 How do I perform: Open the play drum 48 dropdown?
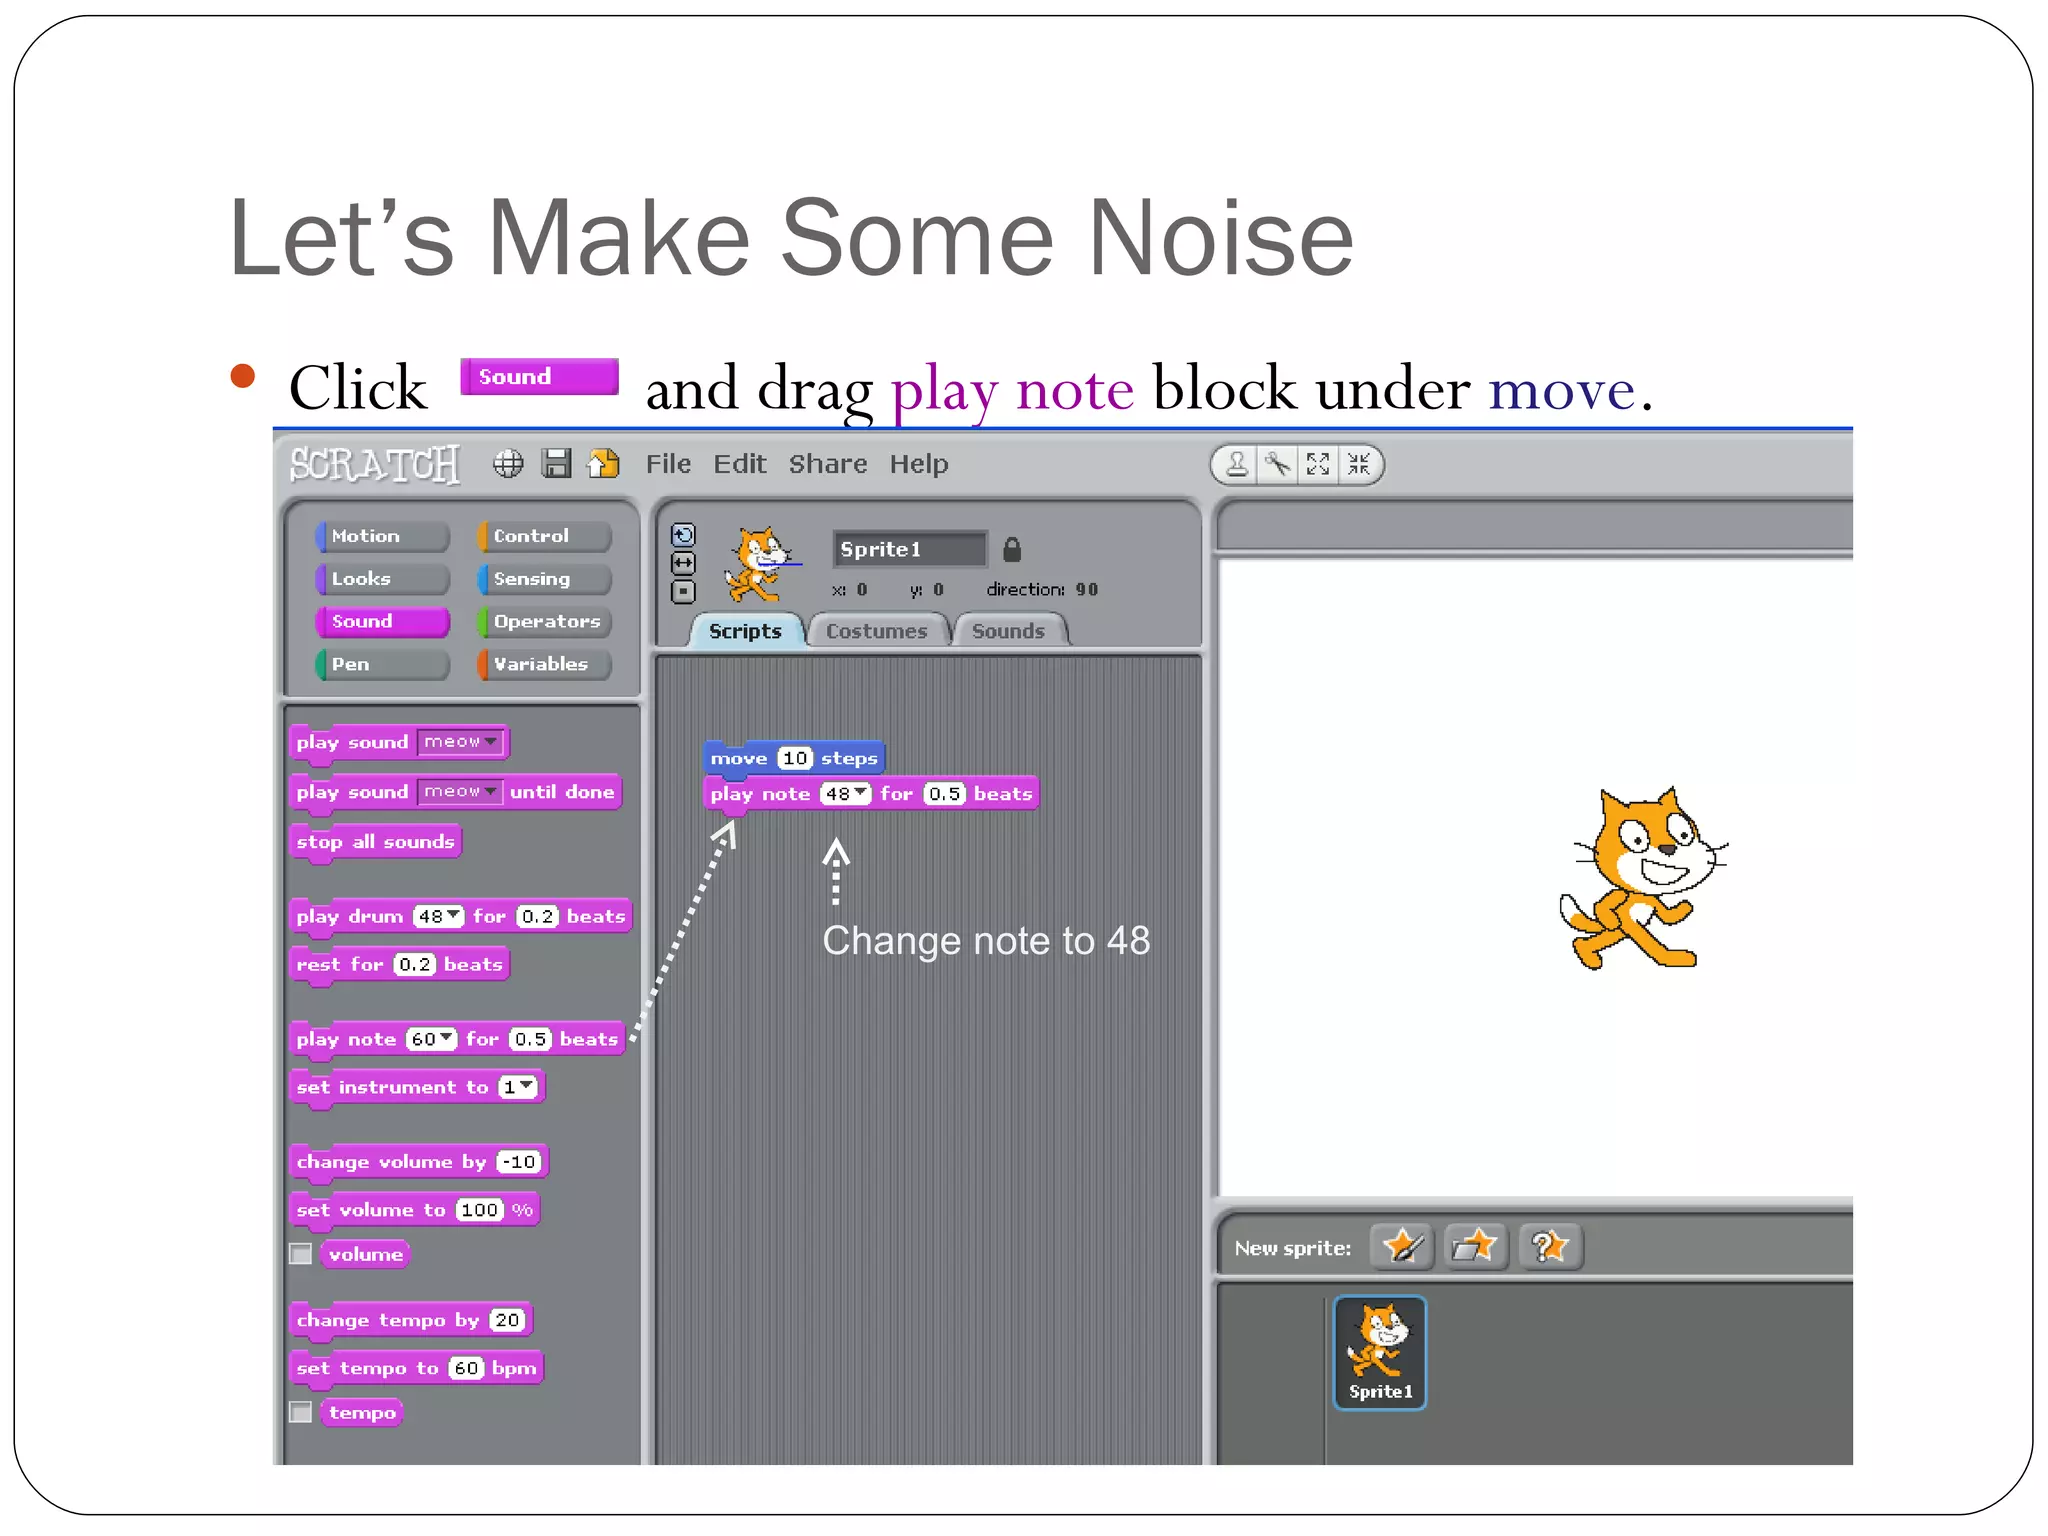(453, 915)
